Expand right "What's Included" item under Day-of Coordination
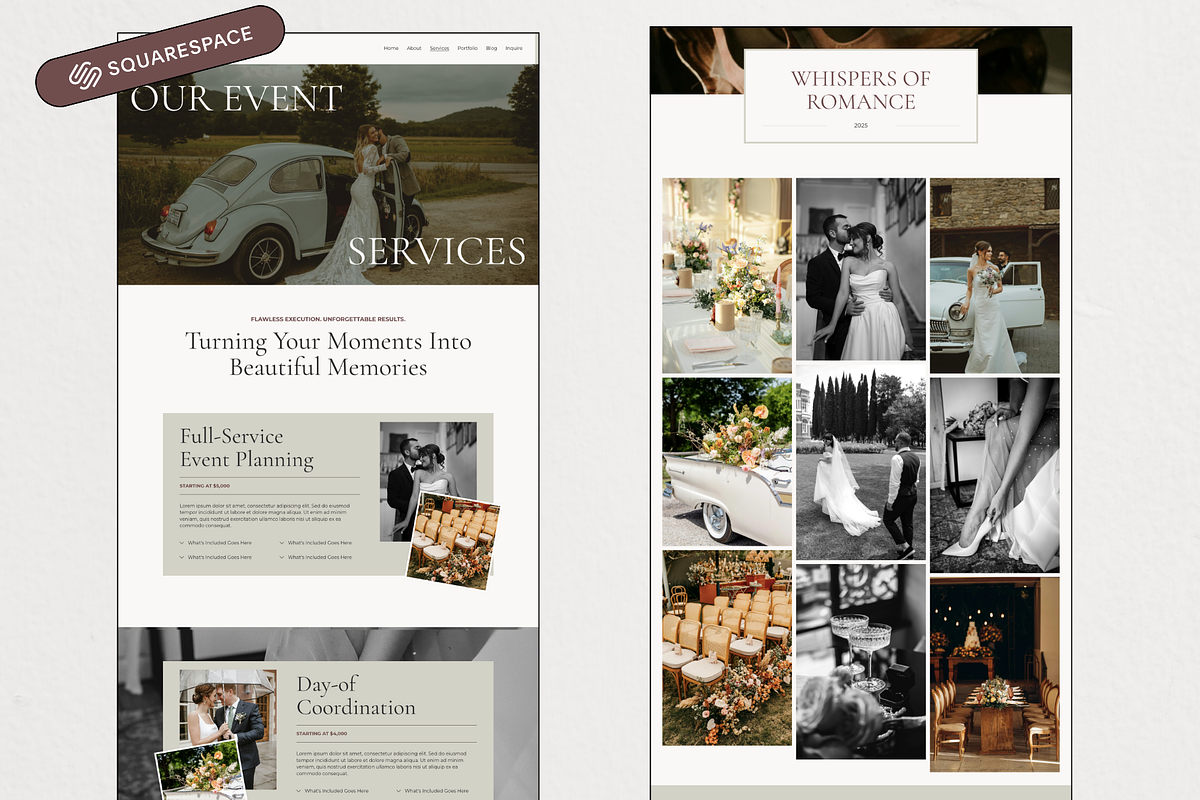 (x=433, y=791)
